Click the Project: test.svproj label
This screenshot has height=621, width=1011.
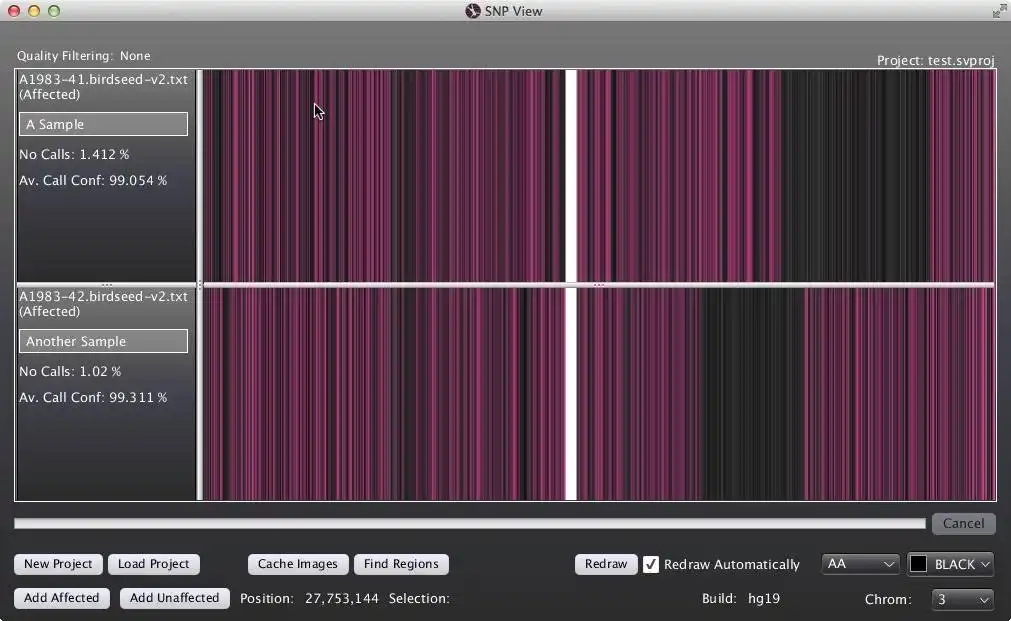(936, 61)
